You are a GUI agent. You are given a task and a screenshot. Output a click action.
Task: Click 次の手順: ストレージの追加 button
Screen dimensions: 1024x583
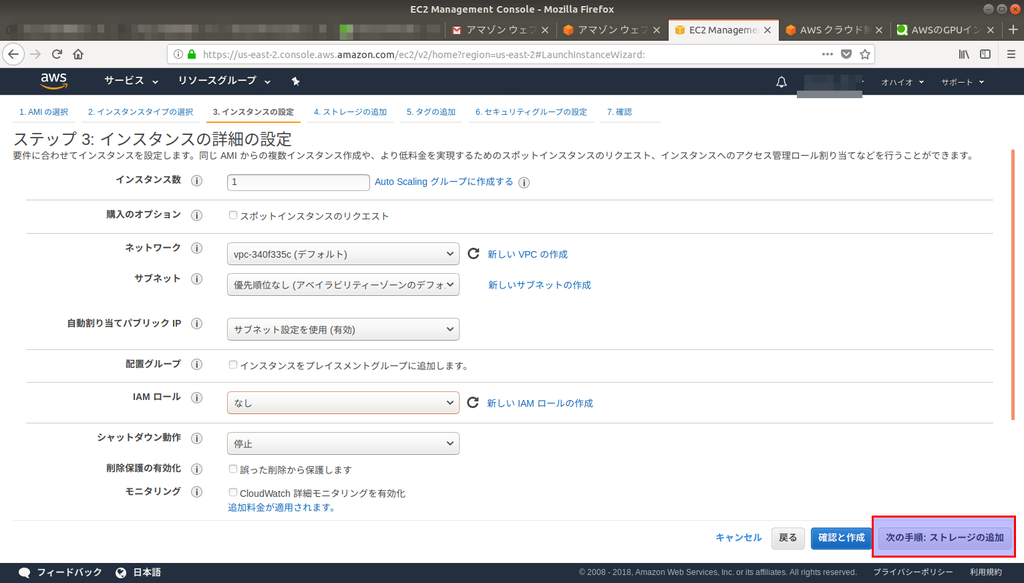point(944,537)
